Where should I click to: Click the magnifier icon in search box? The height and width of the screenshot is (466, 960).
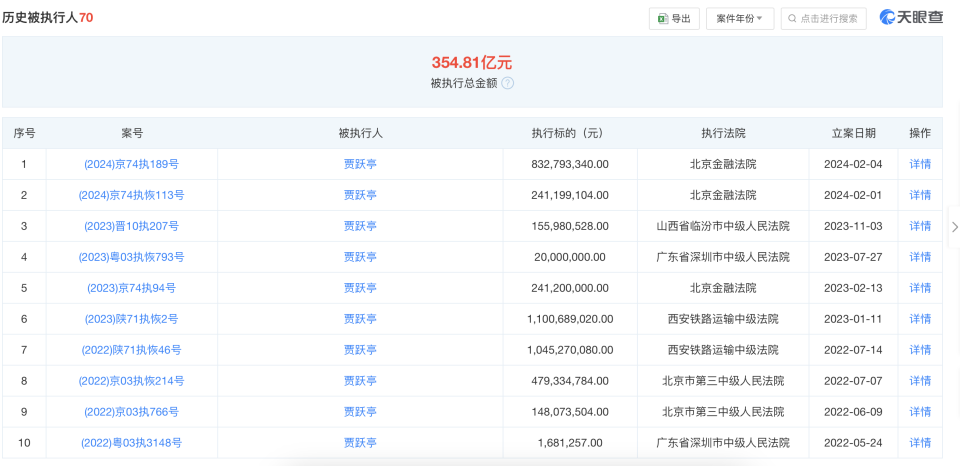click(793, 19)
